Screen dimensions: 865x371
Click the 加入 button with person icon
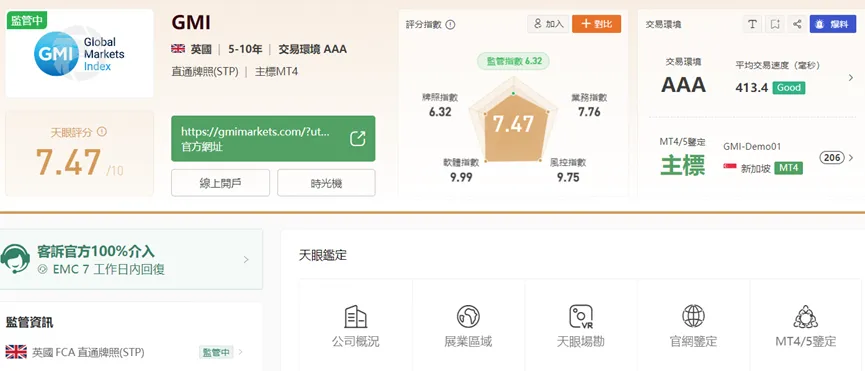[x=548, y=24]
